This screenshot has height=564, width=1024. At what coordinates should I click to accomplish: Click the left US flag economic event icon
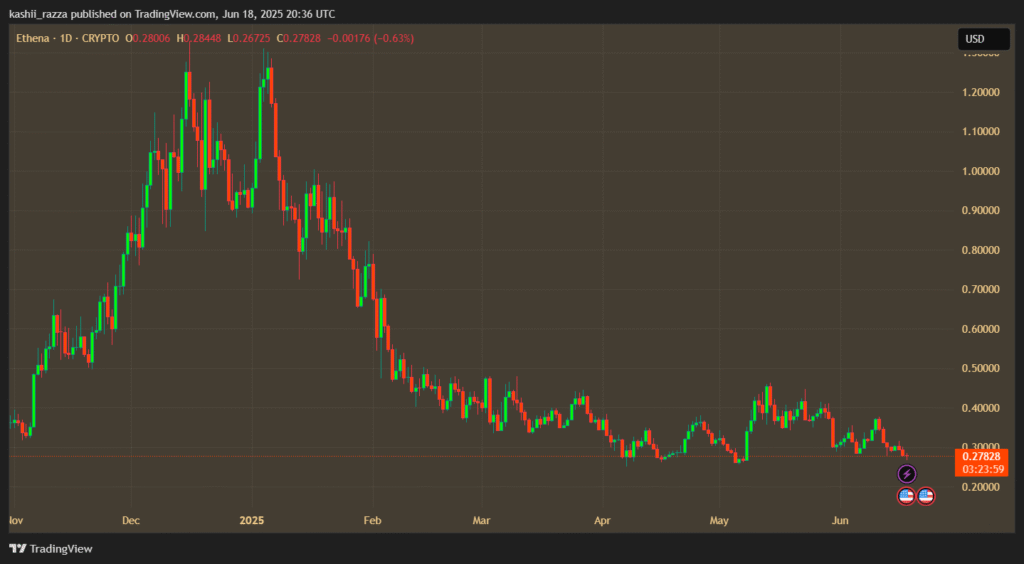click(x=906, y=496)
